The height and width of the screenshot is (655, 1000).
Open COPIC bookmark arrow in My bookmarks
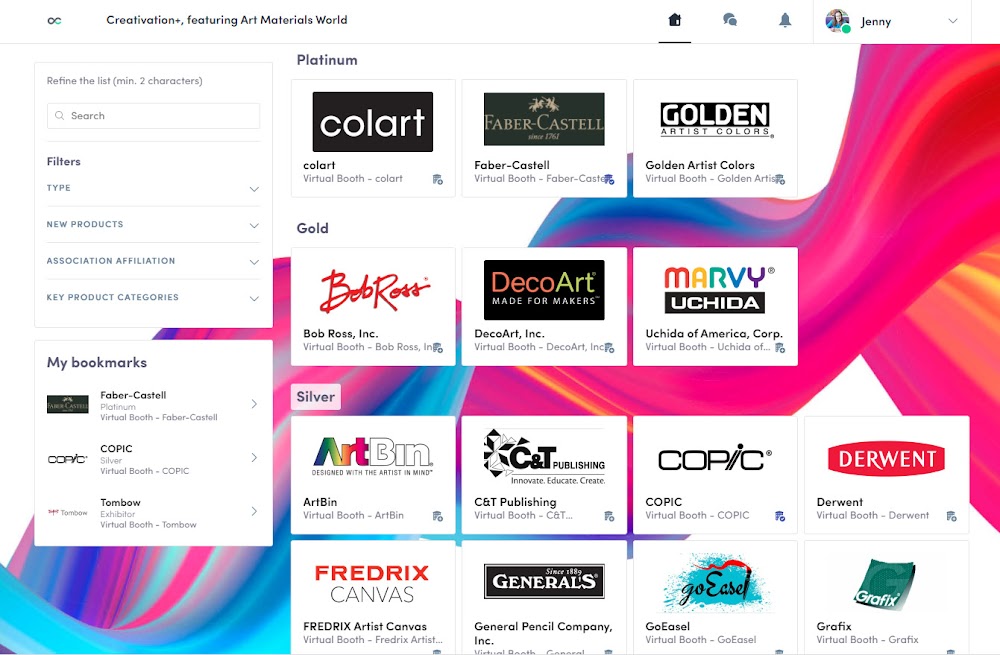pos(254,457)
